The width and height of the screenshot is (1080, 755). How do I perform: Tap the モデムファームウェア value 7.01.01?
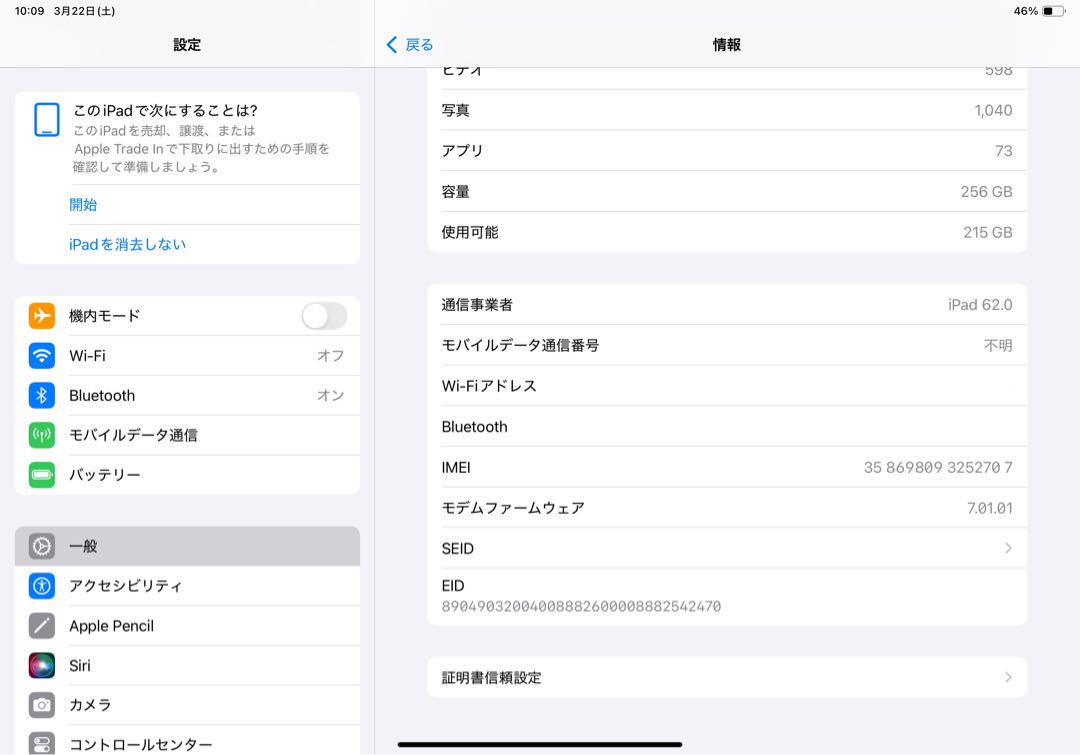[990, 508]
